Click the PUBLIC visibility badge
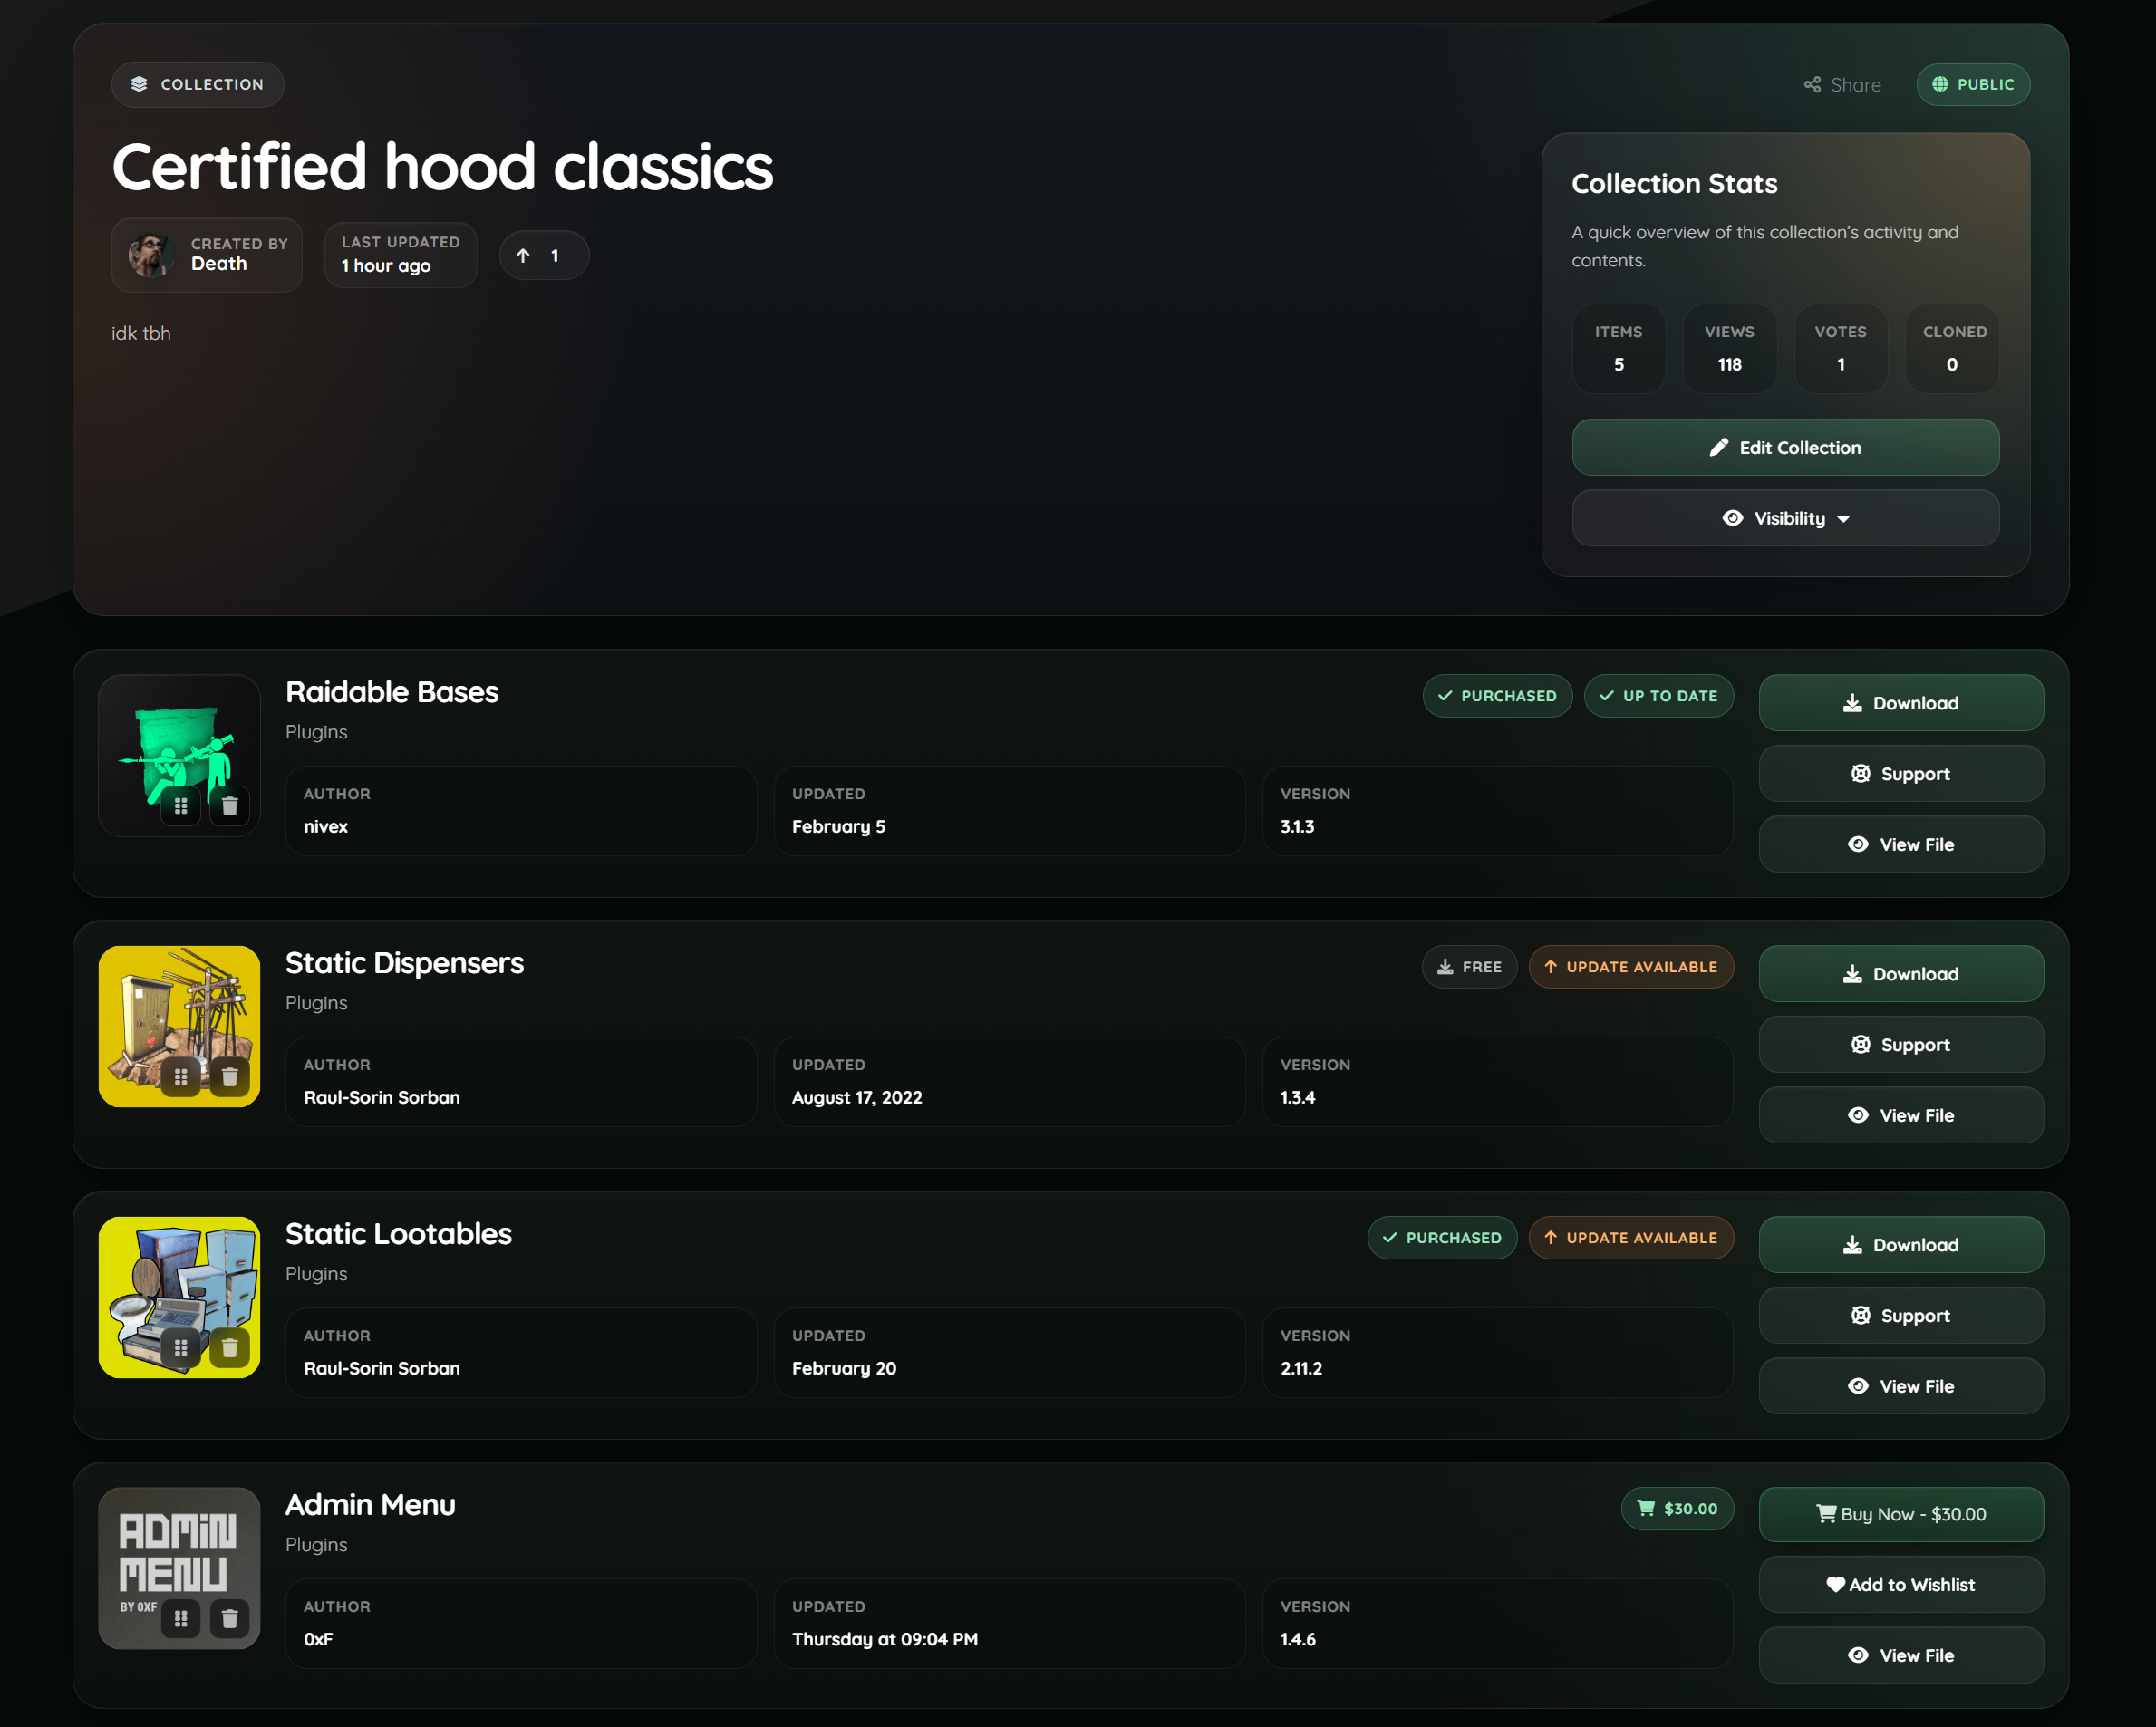 [1972, 85]
